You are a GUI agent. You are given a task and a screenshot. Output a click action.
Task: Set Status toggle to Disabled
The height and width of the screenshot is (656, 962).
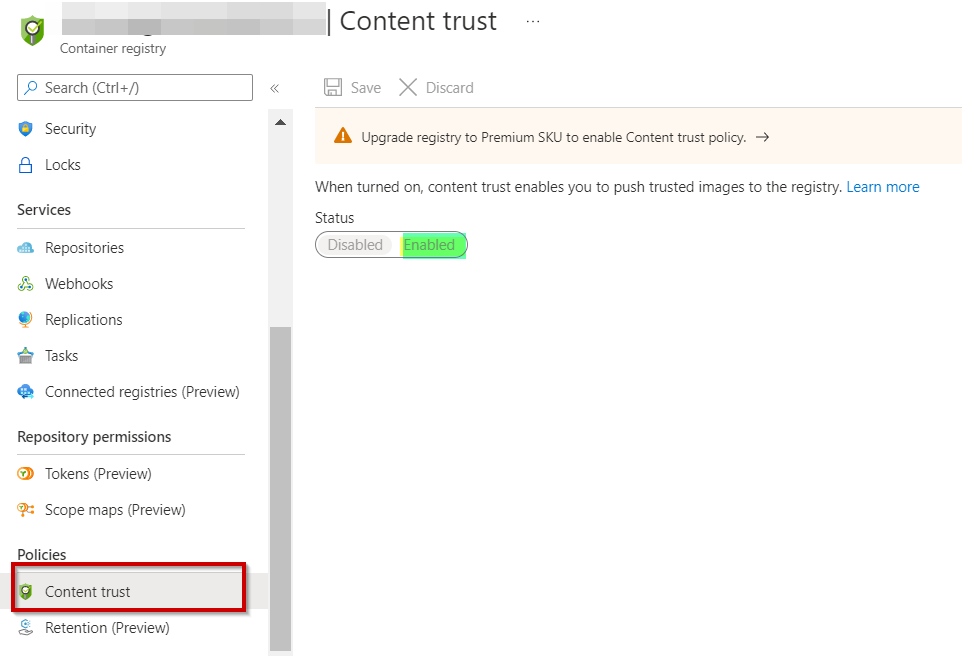pyautogui.click(x=355, y=245)
